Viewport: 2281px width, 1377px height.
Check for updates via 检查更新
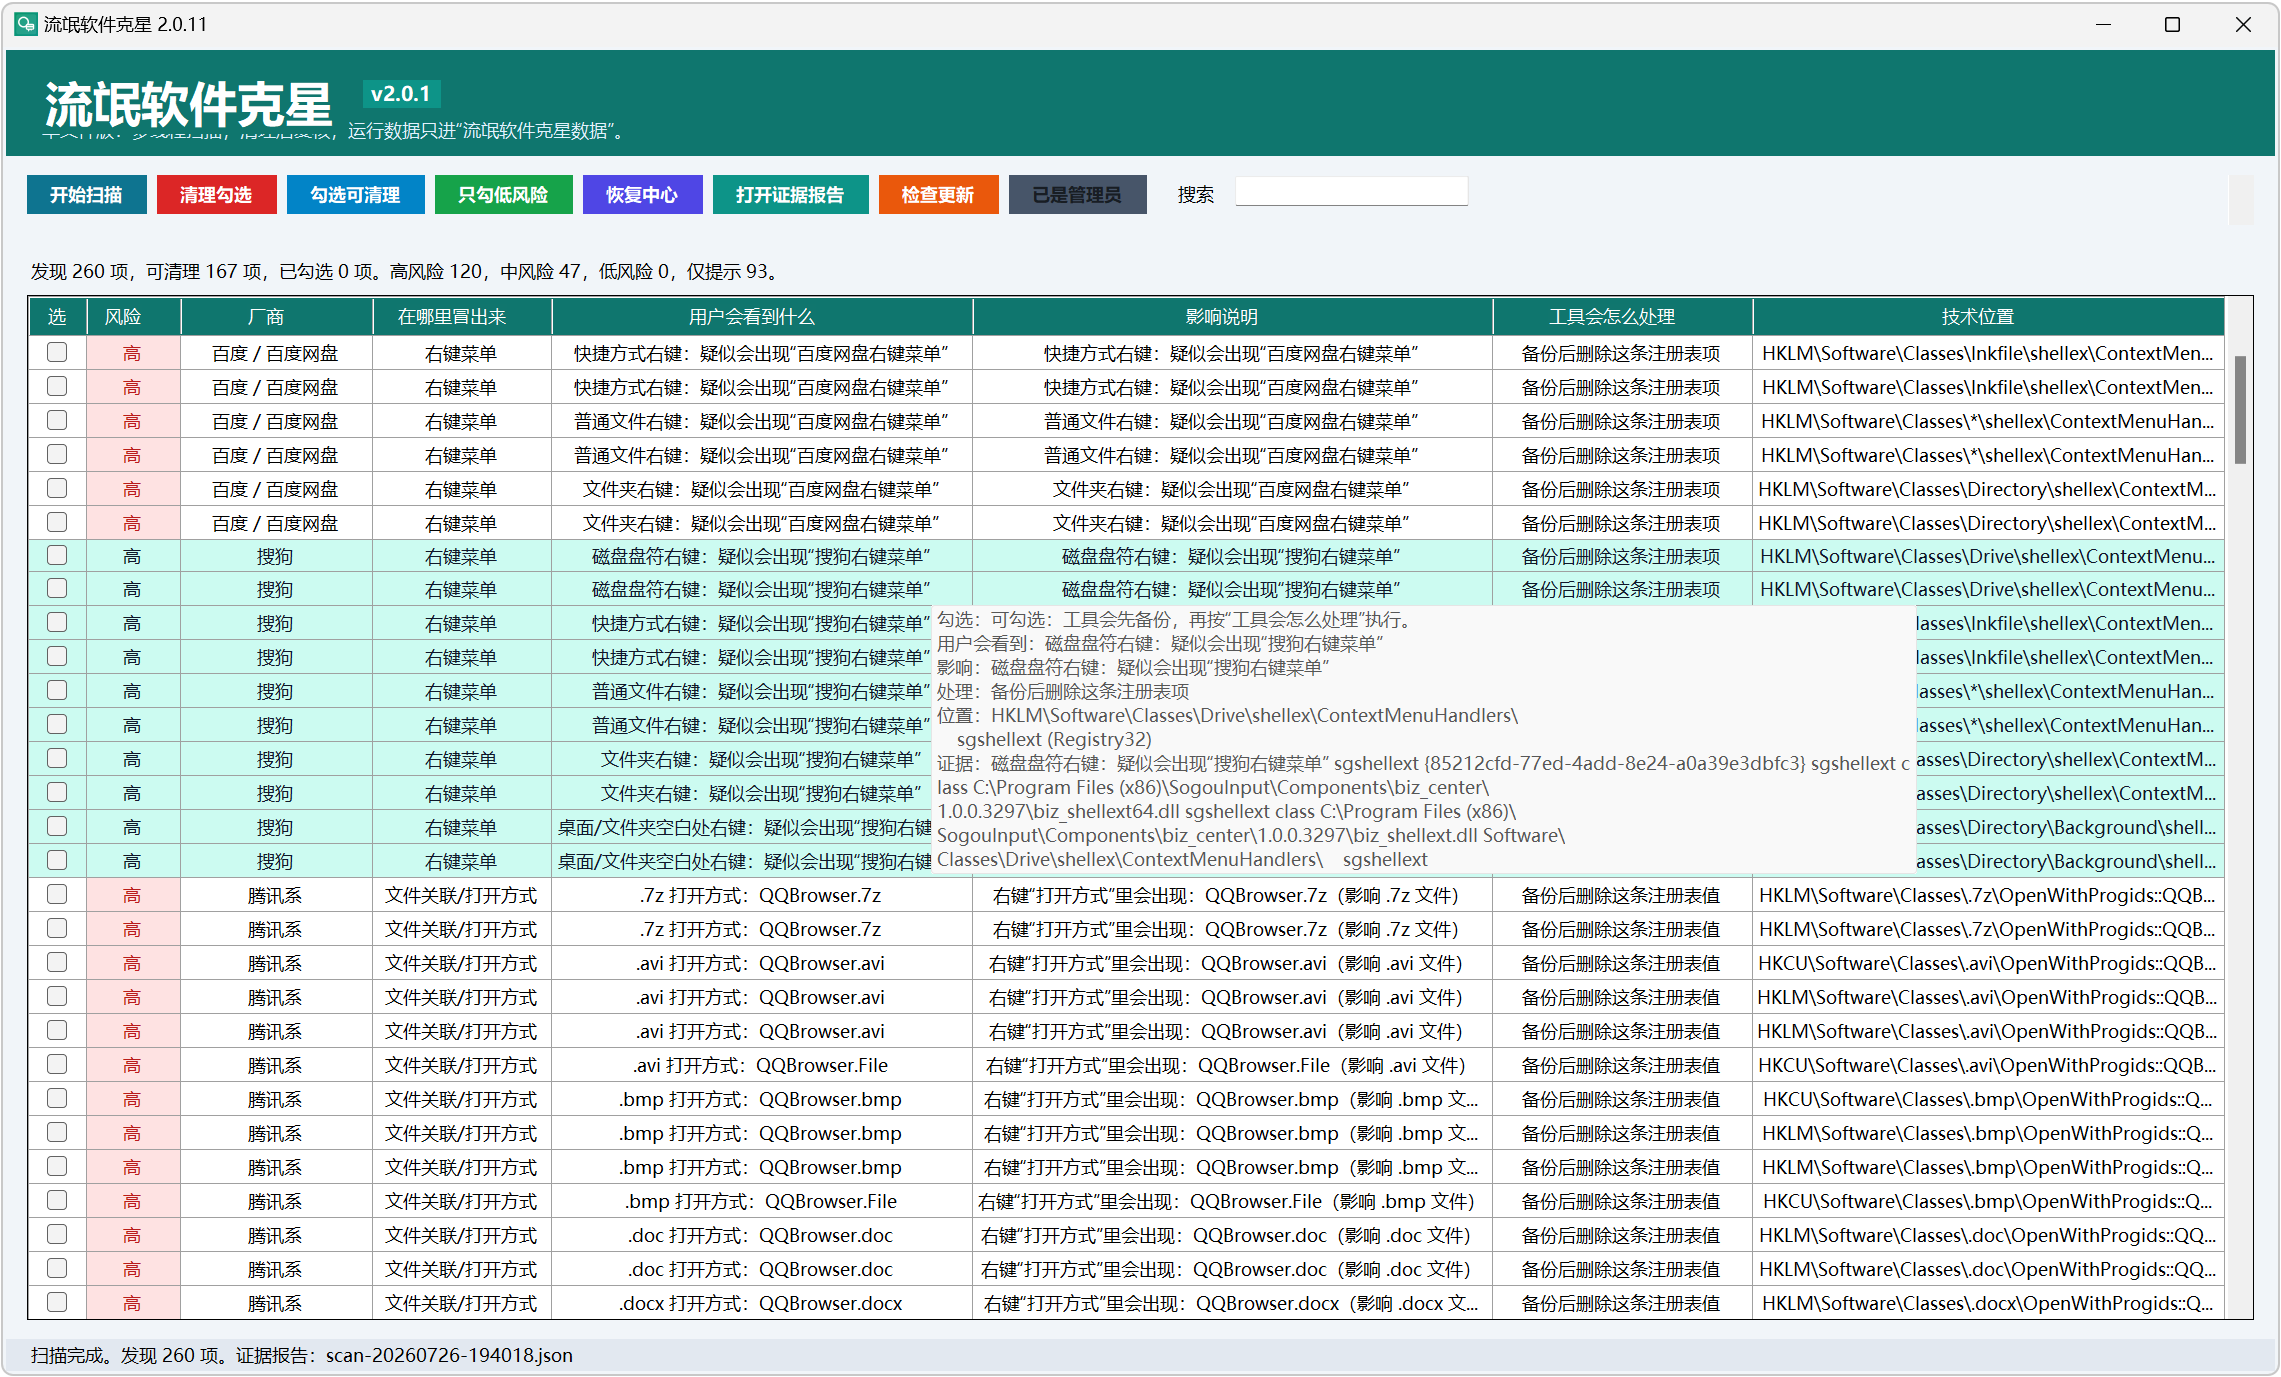click(x=938, y=195)
